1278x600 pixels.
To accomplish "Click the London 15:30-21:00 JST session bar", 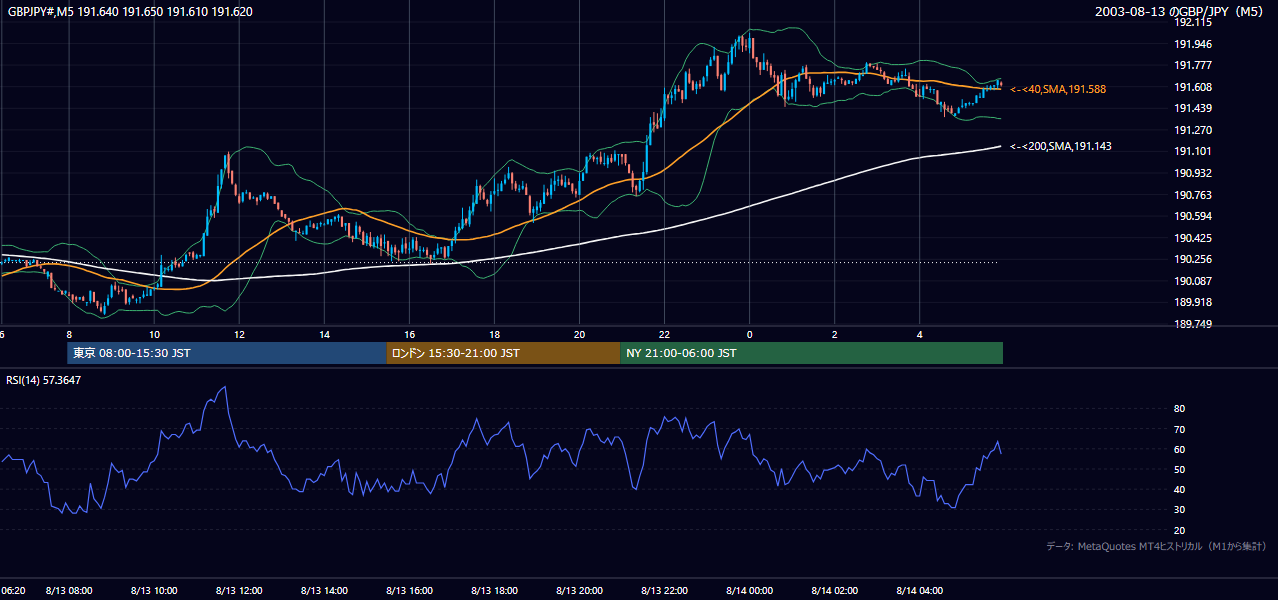I will point(503,353).
